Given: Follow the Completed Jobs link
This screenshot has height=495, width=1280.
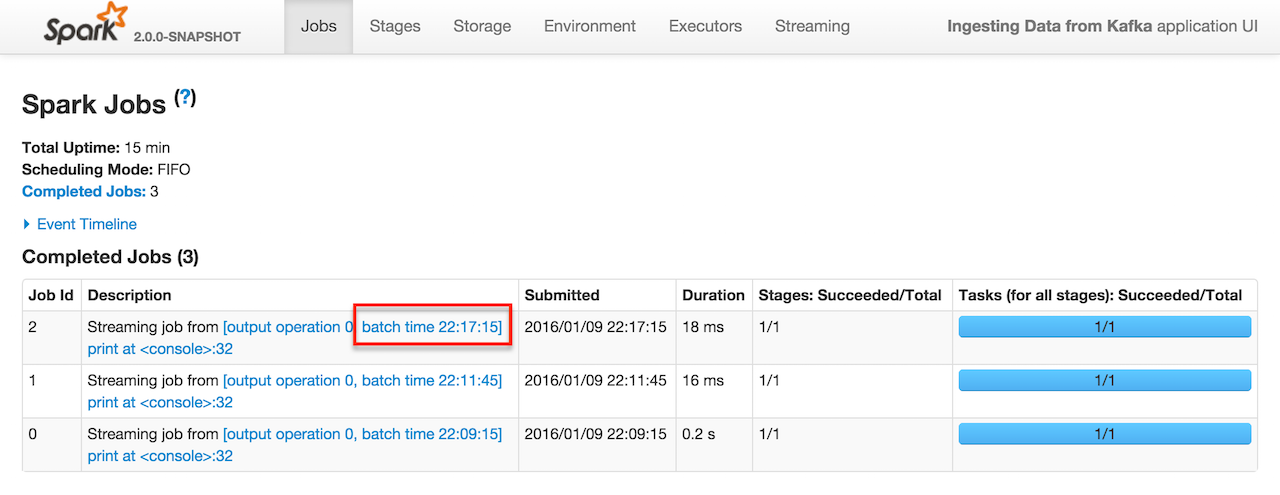Looking at the screenshot, I should click(x=84, y=191).
